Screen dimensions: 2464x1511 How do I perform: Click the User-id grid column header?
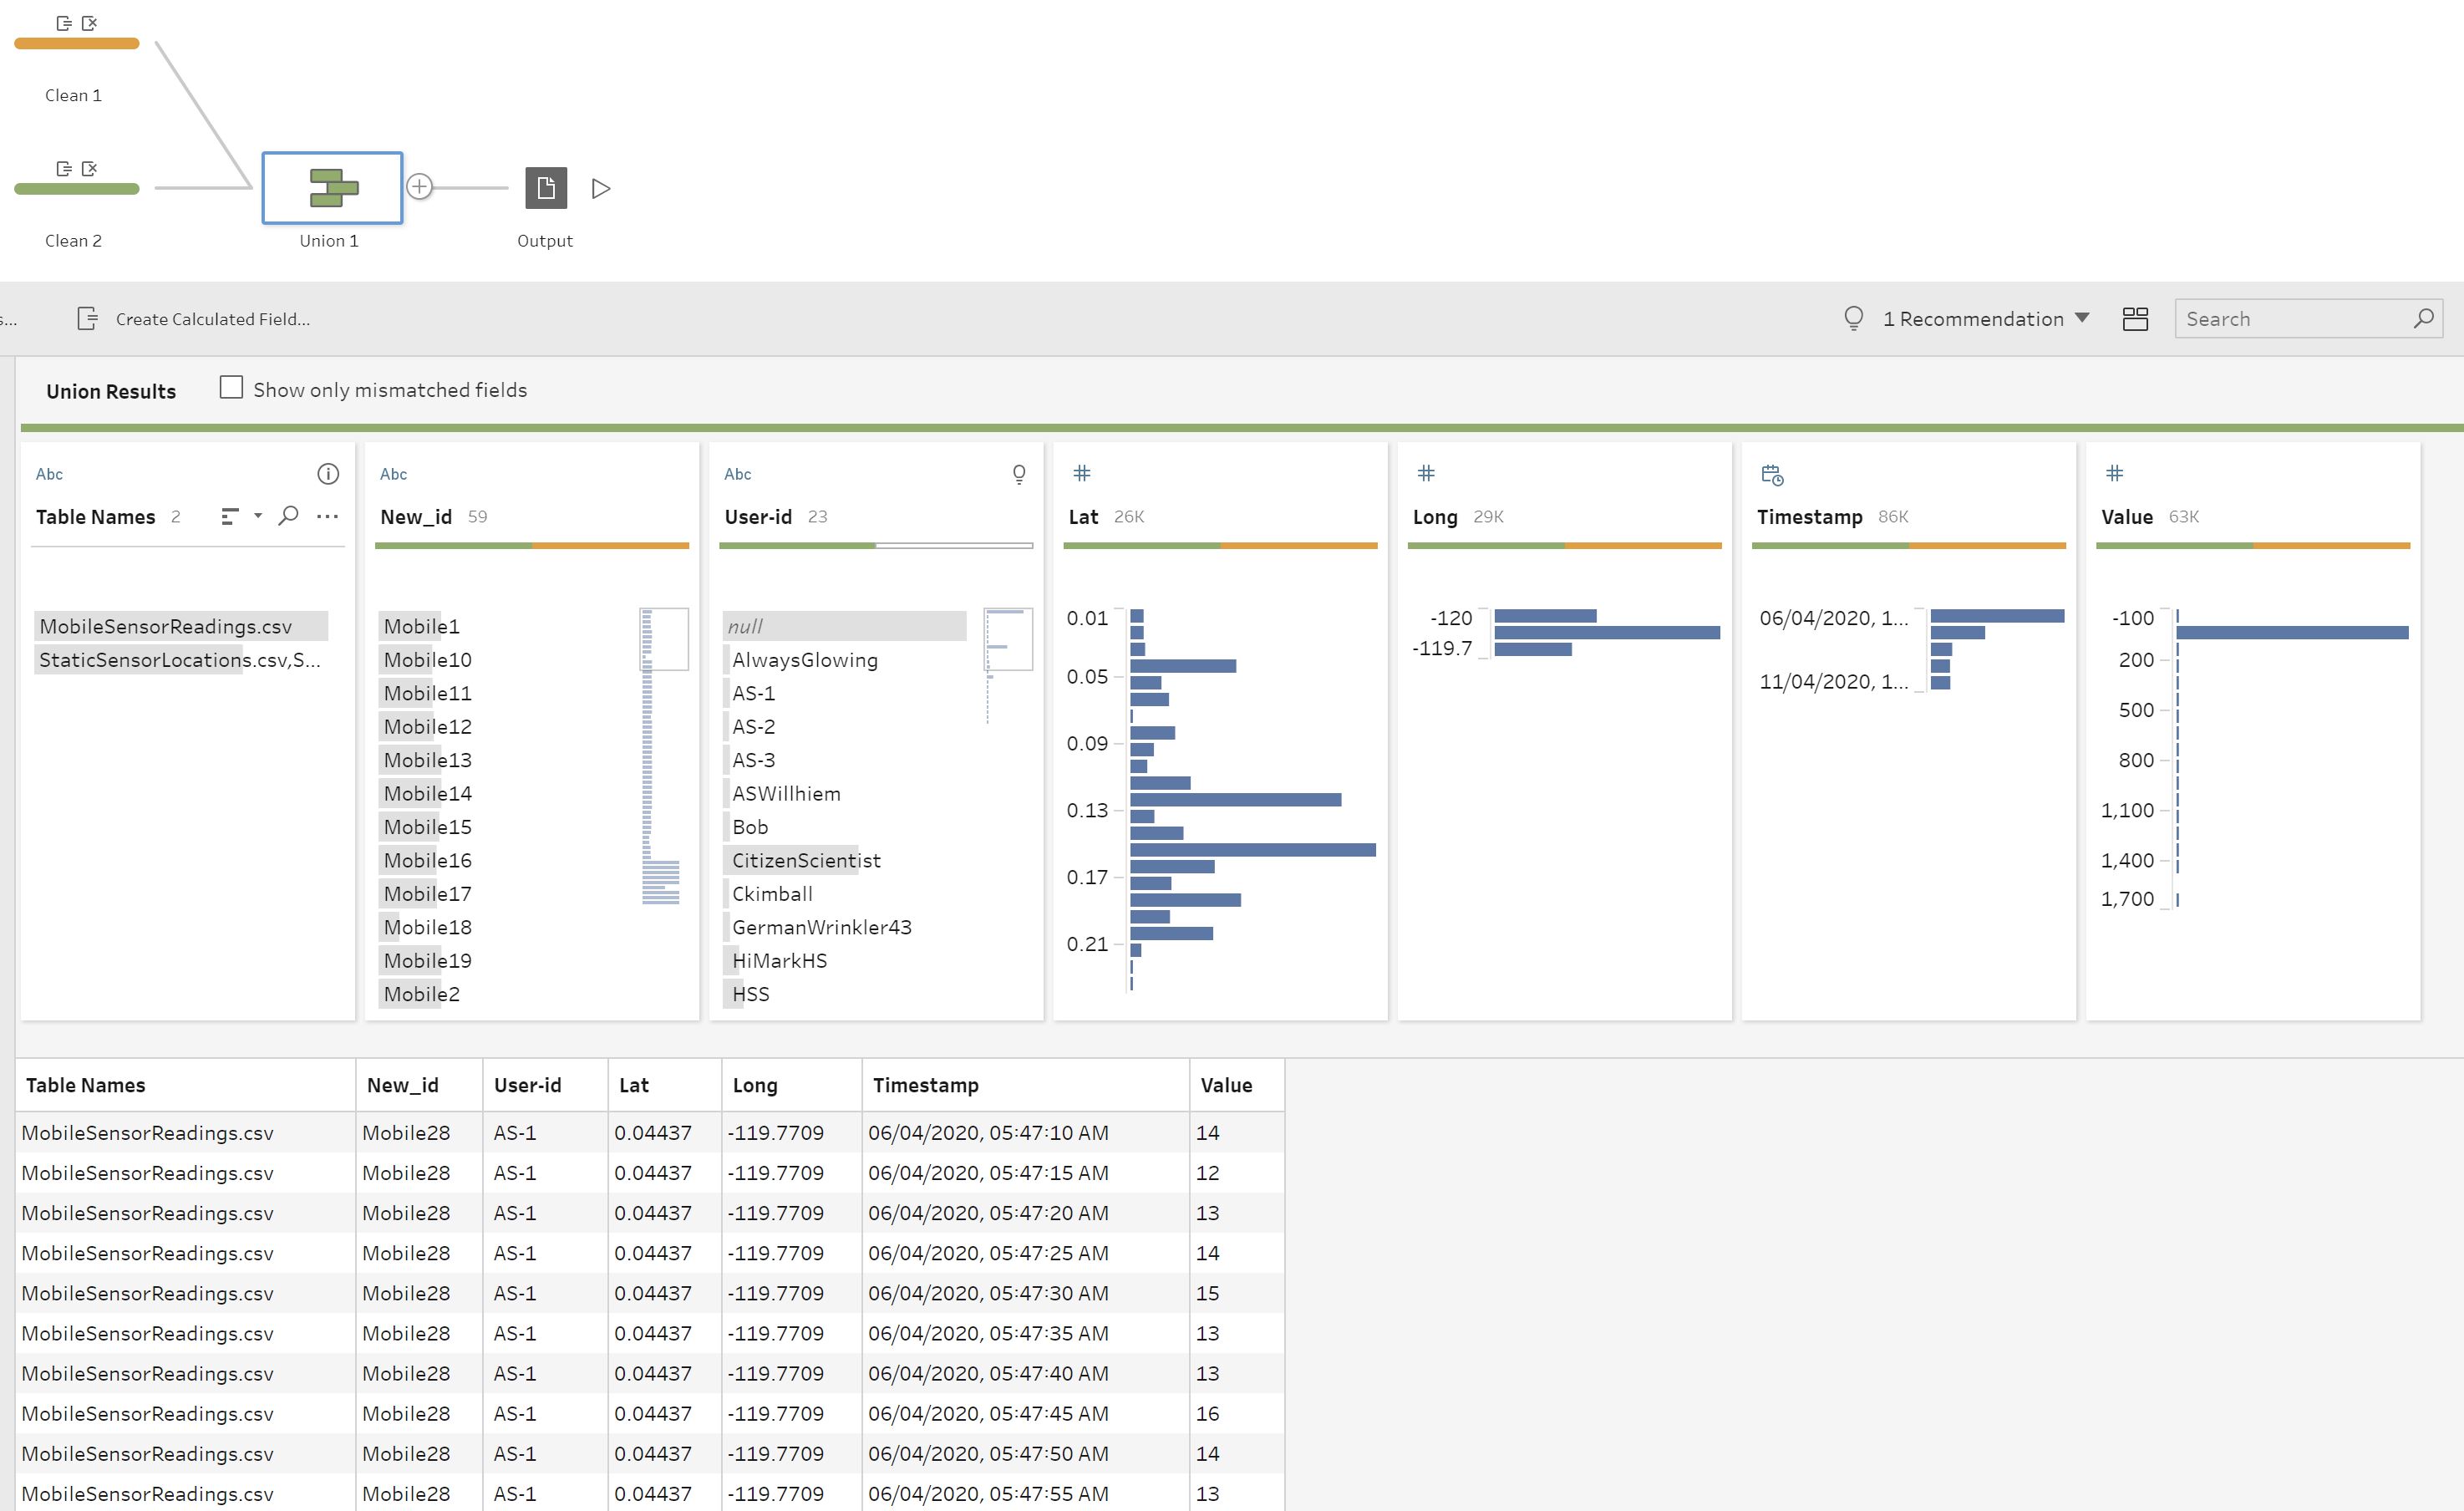[545, 1085]
